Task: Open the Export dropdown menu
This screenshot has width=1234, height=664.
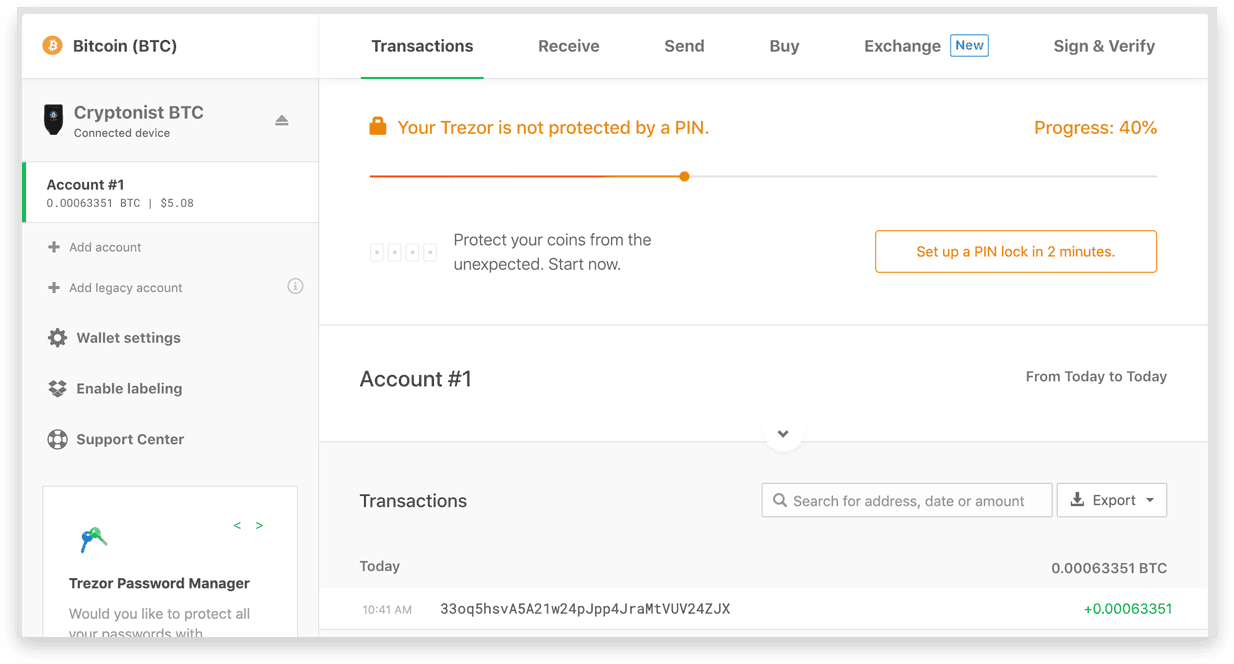Action: tap(1112, 500)
